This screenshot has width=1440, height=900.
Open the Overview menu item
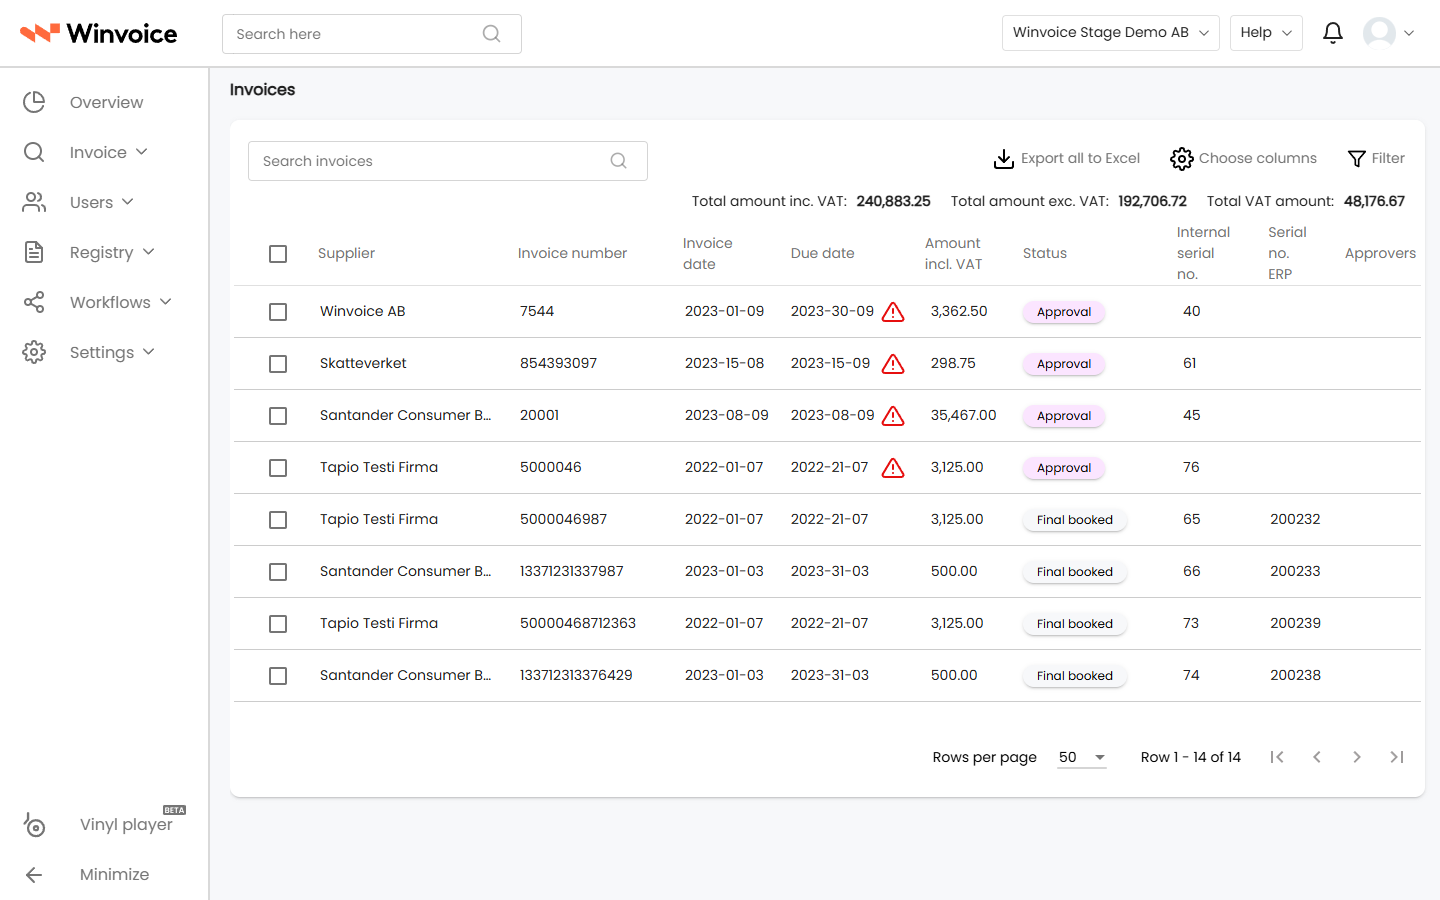(106, 102)
